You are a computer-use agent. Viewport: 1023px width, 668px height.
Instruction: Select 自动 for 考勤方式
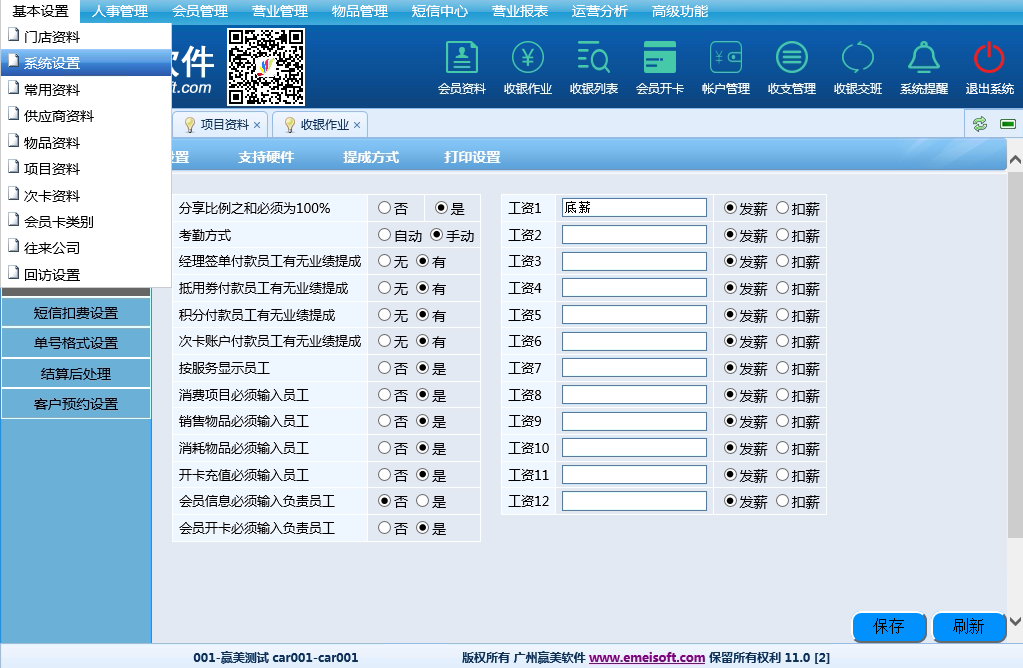(384, 235)
